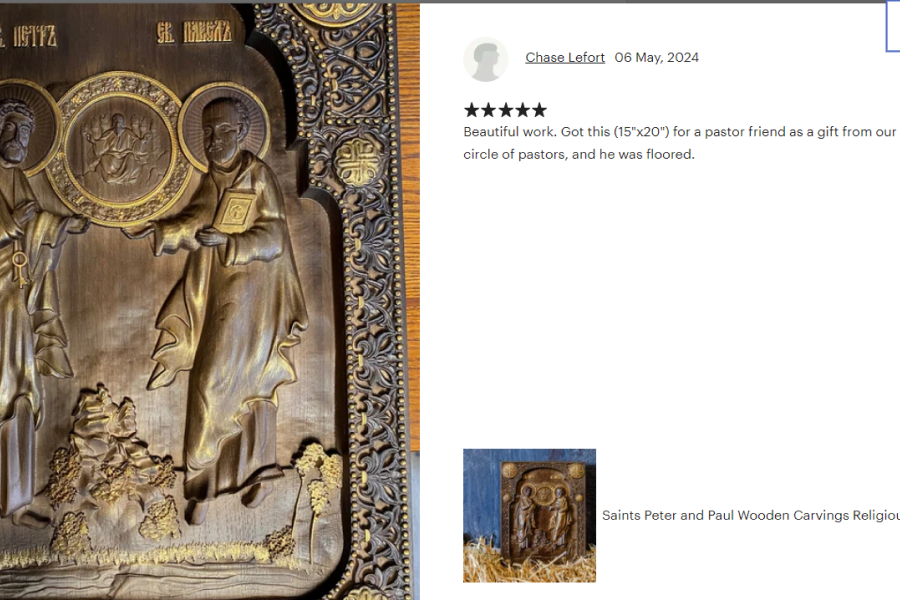This screenshot has width=900, height=600.
Task: Click the second review line "circle of pastors"
Action: click(579, 154)
